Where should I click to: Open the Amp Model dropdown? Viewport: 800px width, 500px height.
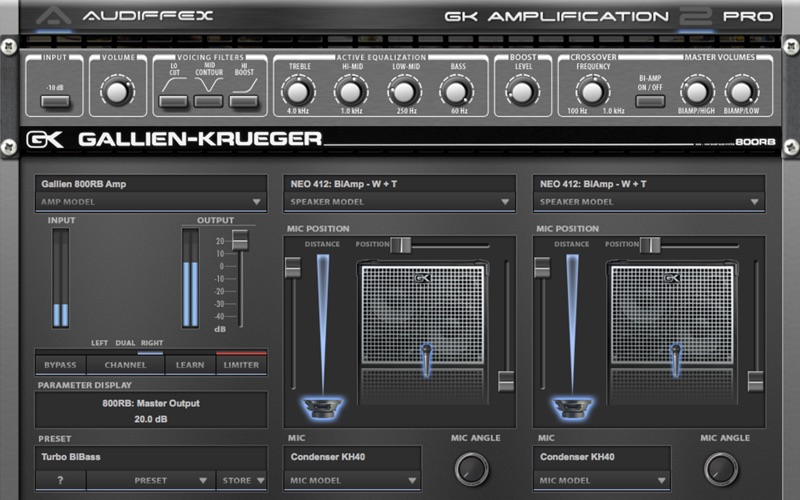coord(151,202)
